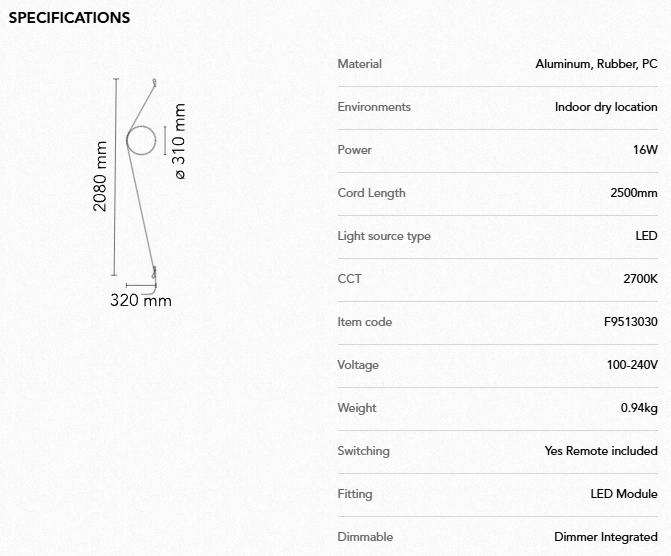Viewport: 671px width, 556px height.
Task: Click the Cord Length label
Action: 372,193
